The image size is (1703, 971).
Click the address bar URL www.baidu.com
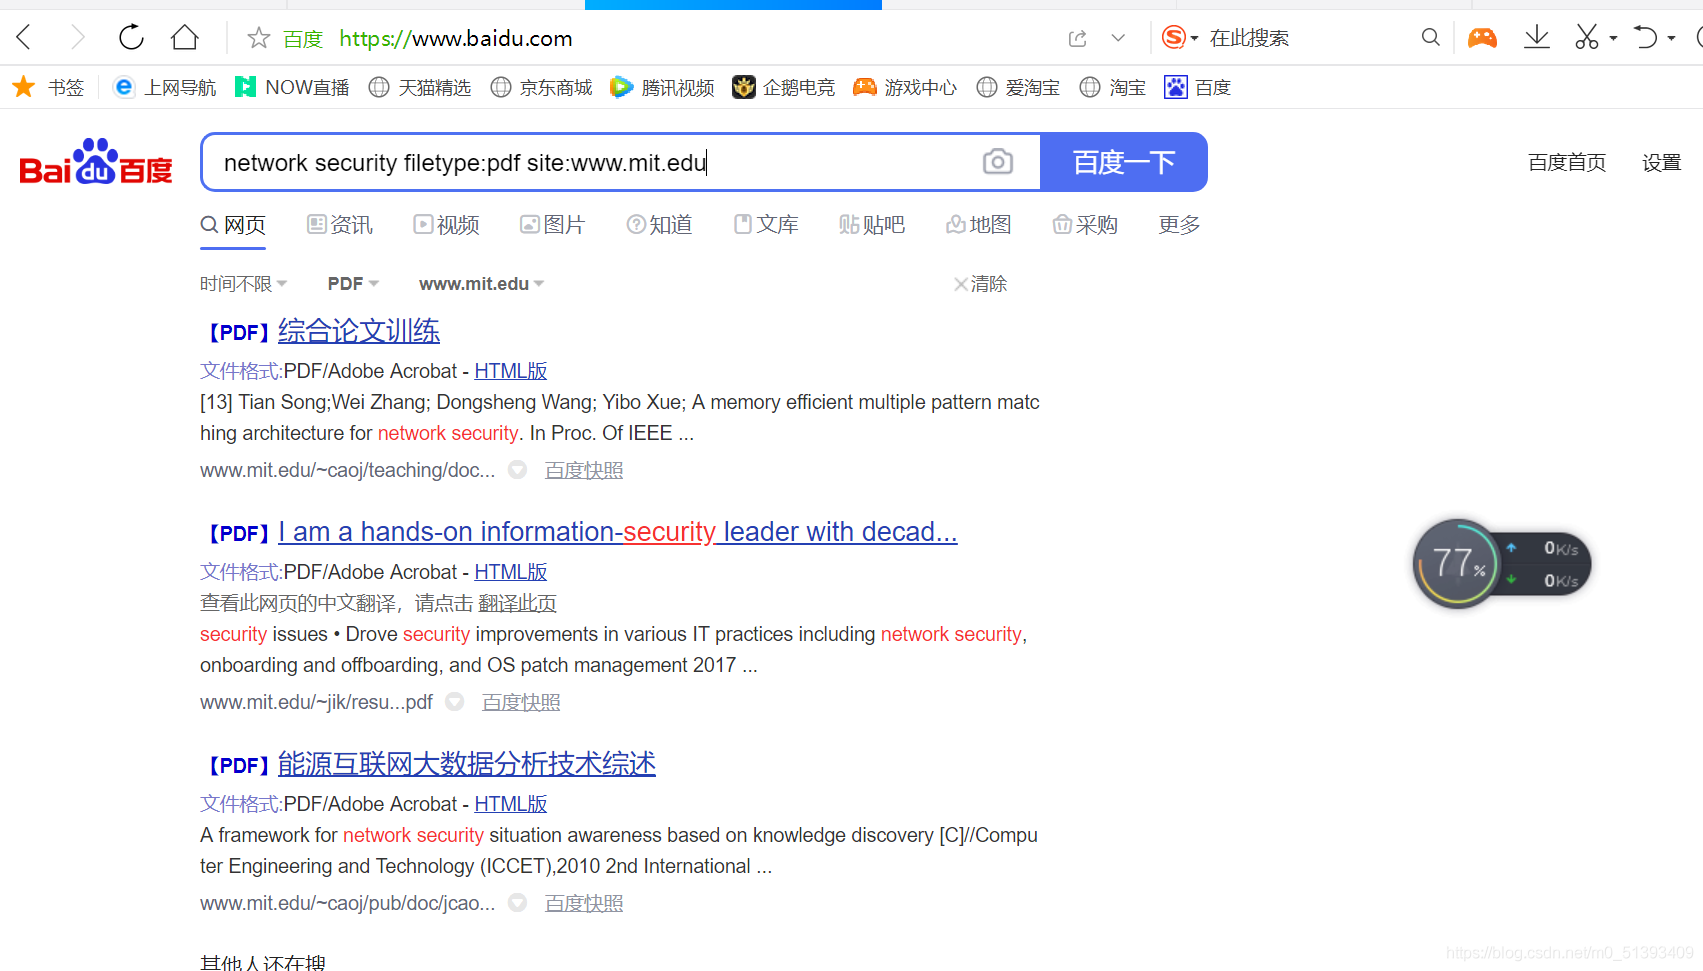[x=455, y=38]
